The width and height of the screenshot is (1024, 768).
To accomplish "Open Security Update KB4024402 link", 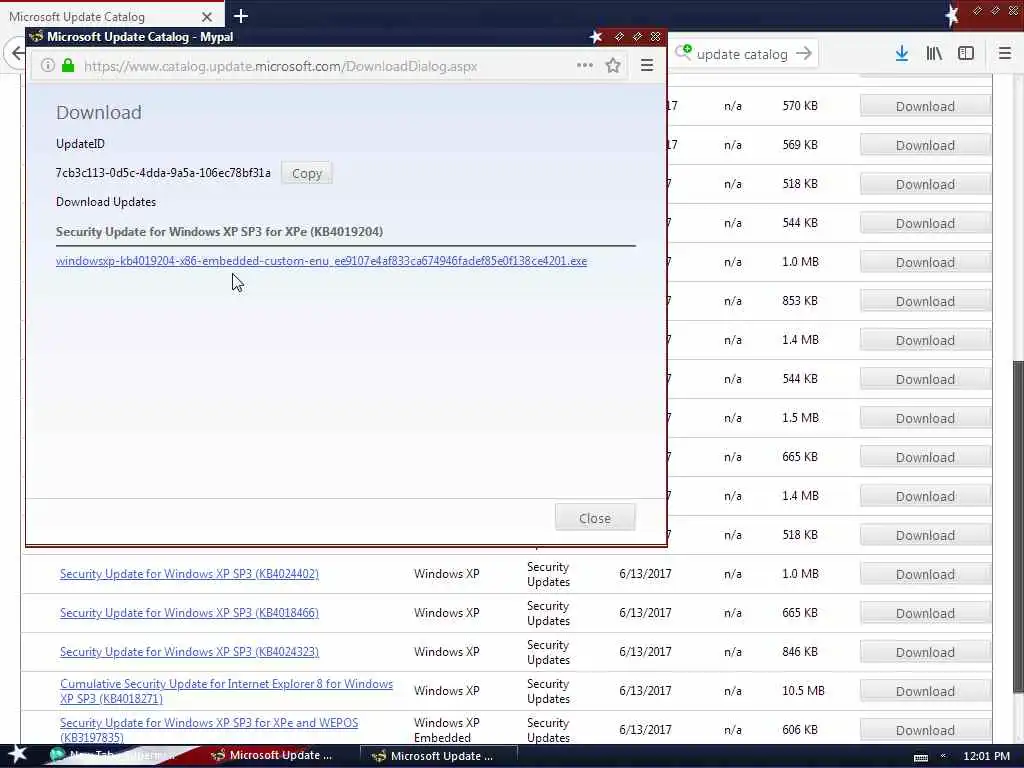I will point(189,574).
